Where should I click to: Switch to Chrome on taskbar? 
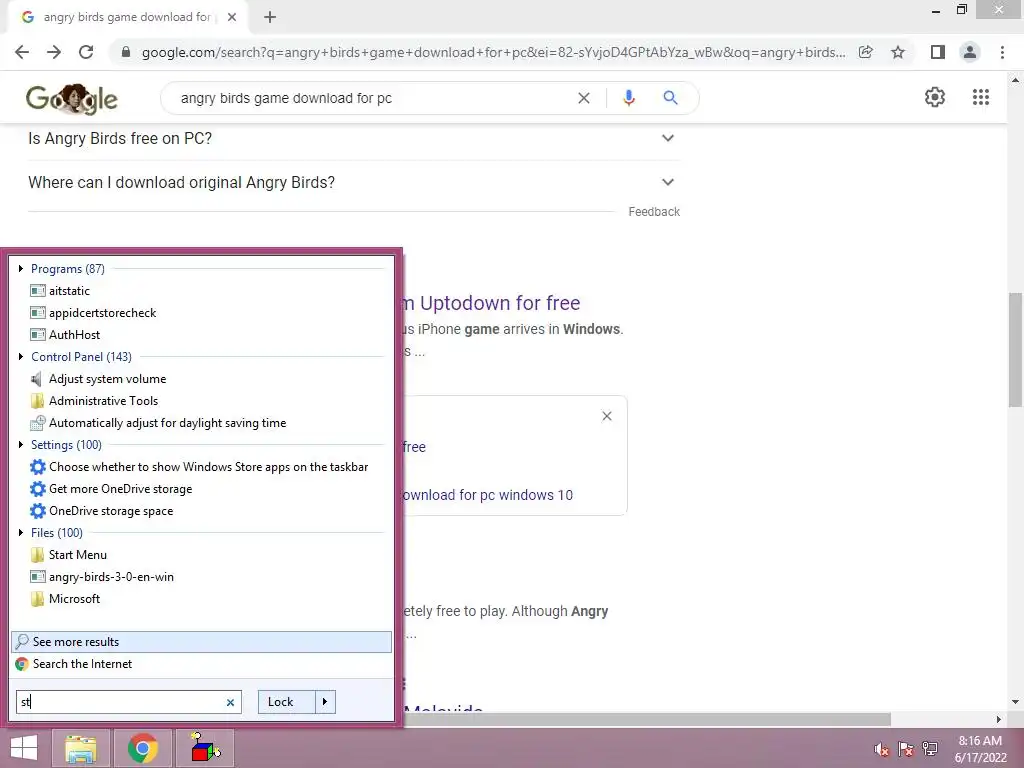tap(142, 748)
